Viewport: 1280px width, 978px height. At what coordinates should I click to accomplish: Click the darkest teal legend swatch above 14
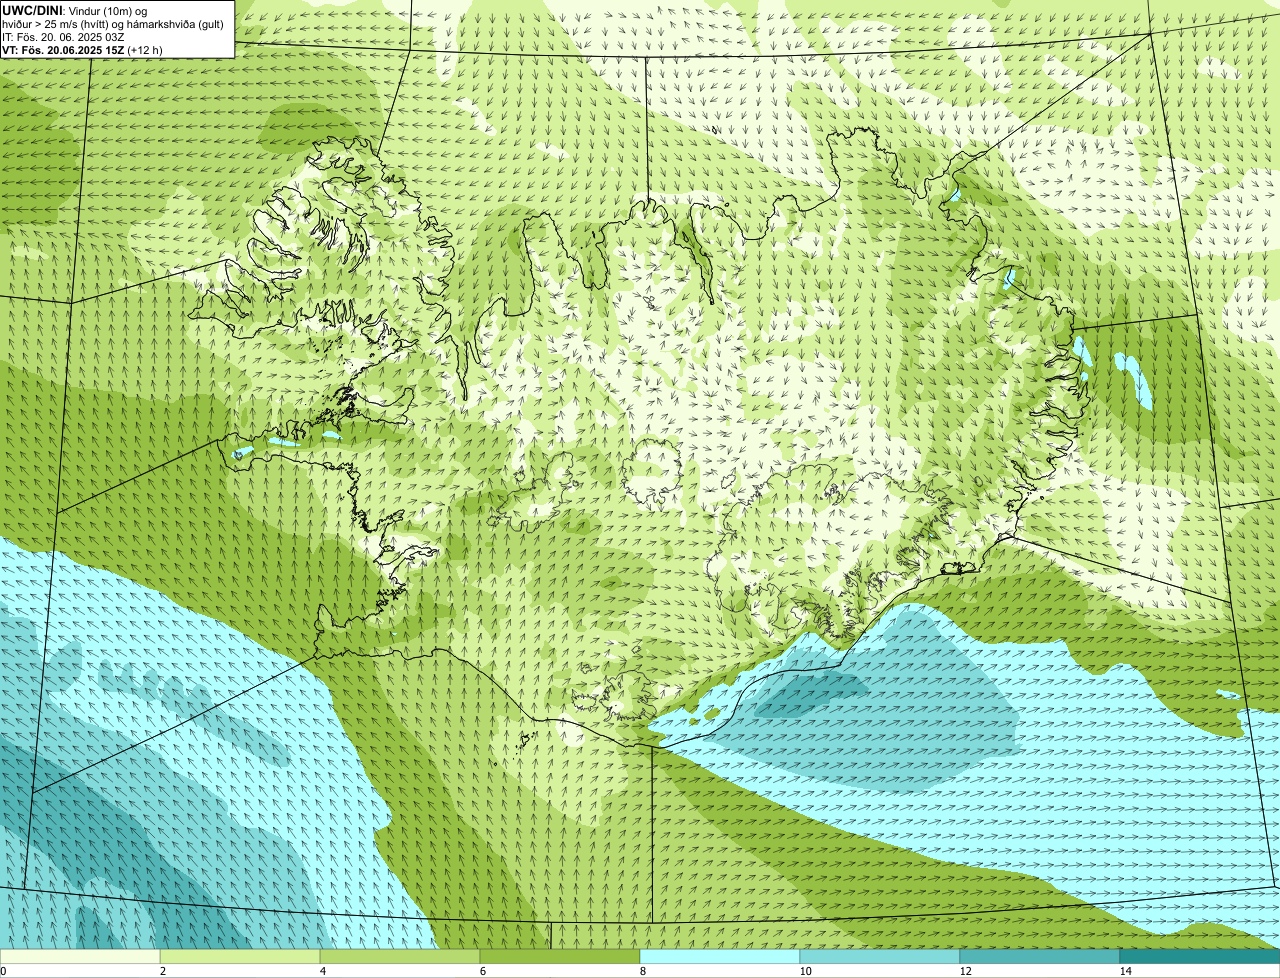coord(1200,957)
